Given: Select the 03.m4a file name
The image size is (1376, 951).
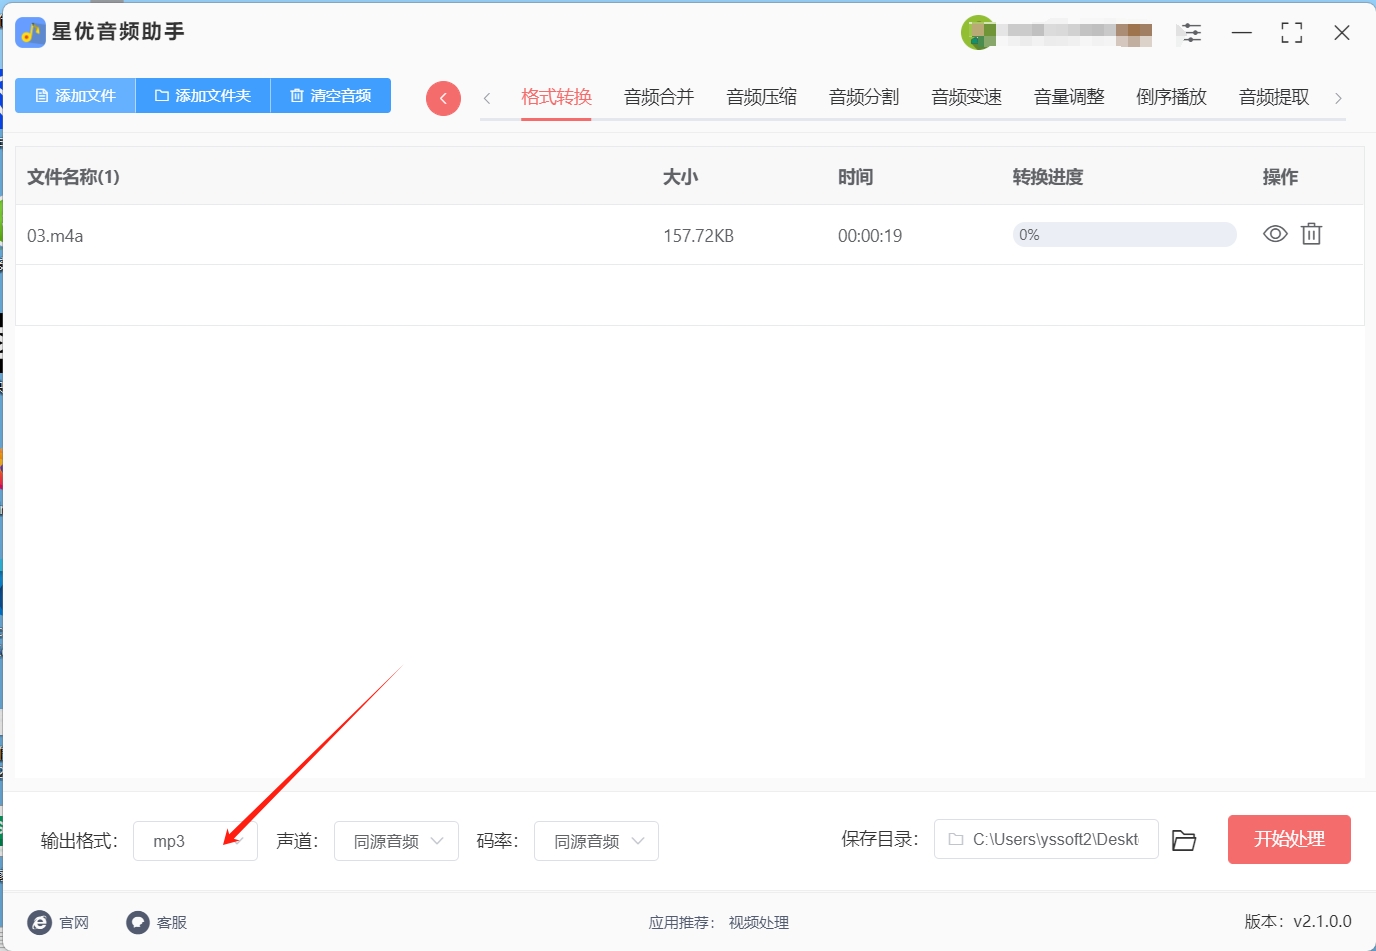Looking at the screenshot, I should 55,236.
